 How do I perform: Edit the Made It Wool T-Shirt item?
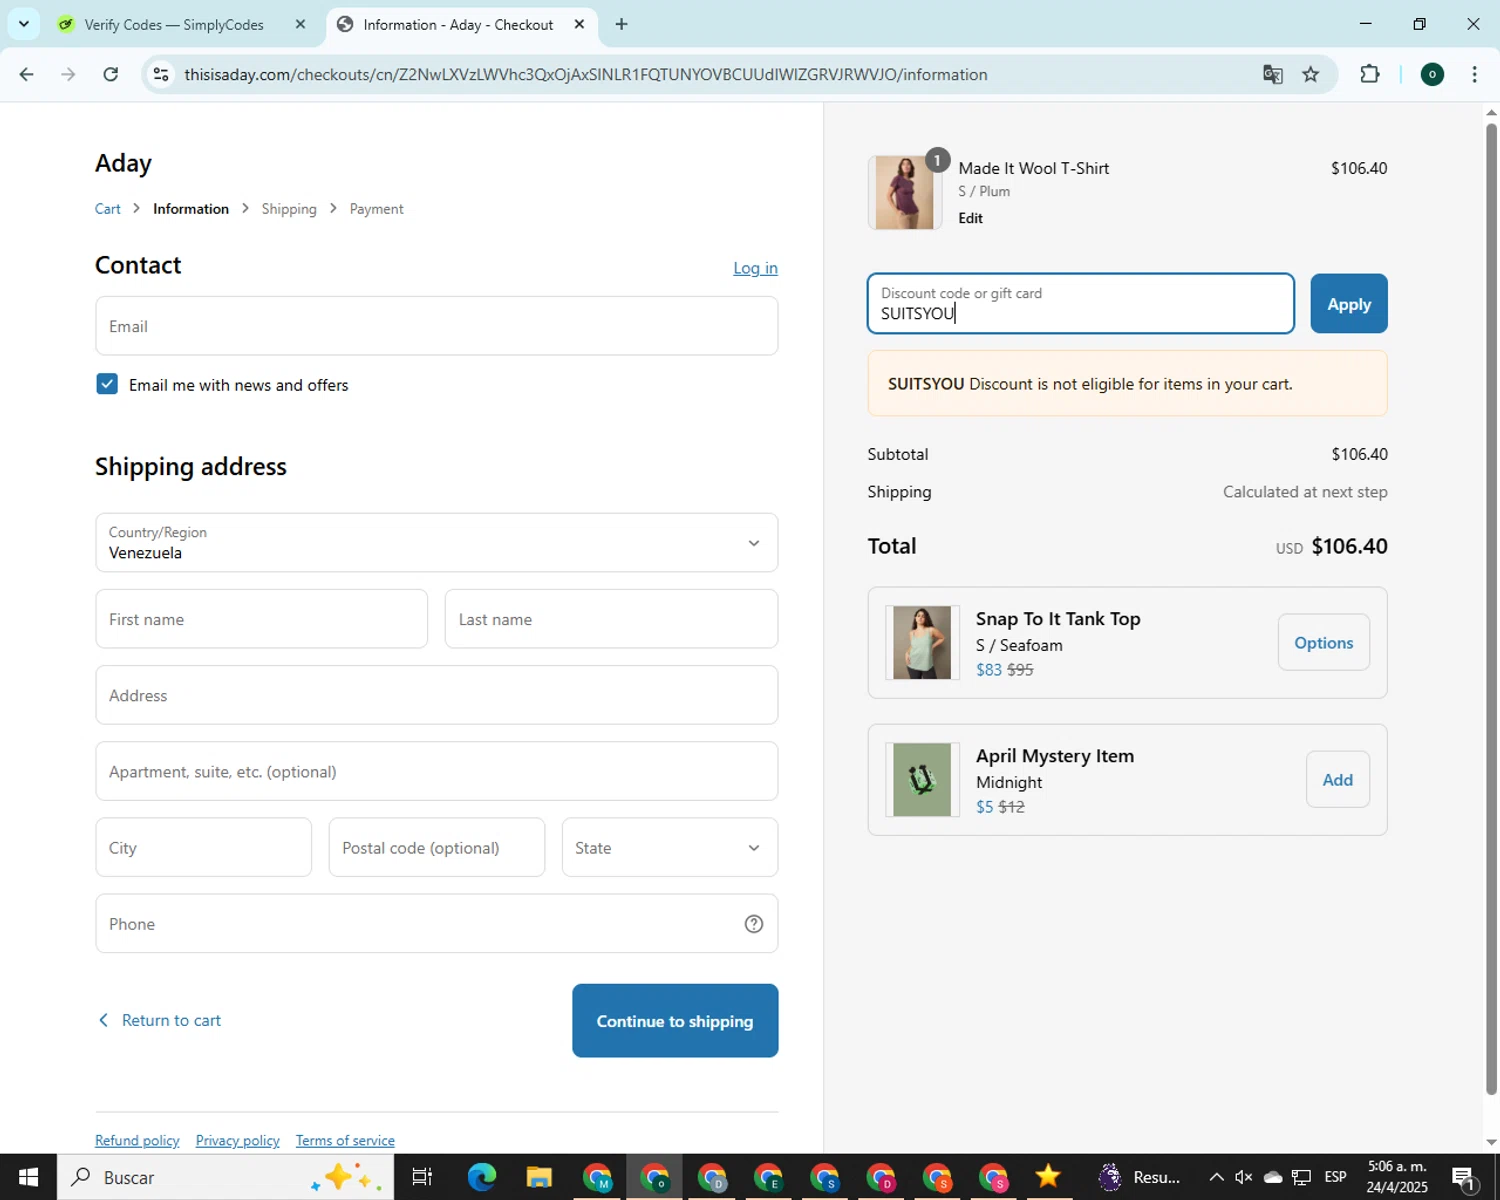click(970, 218)
